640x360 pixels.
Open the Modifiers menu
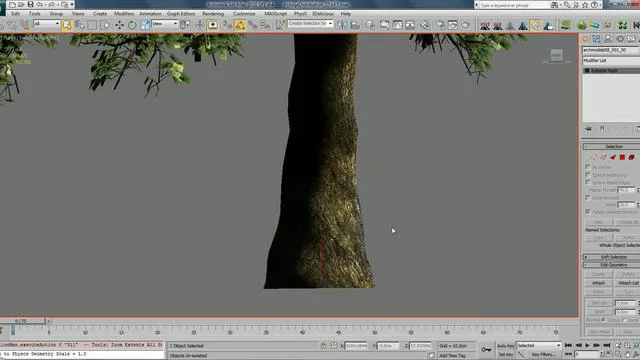click(124, 13)
